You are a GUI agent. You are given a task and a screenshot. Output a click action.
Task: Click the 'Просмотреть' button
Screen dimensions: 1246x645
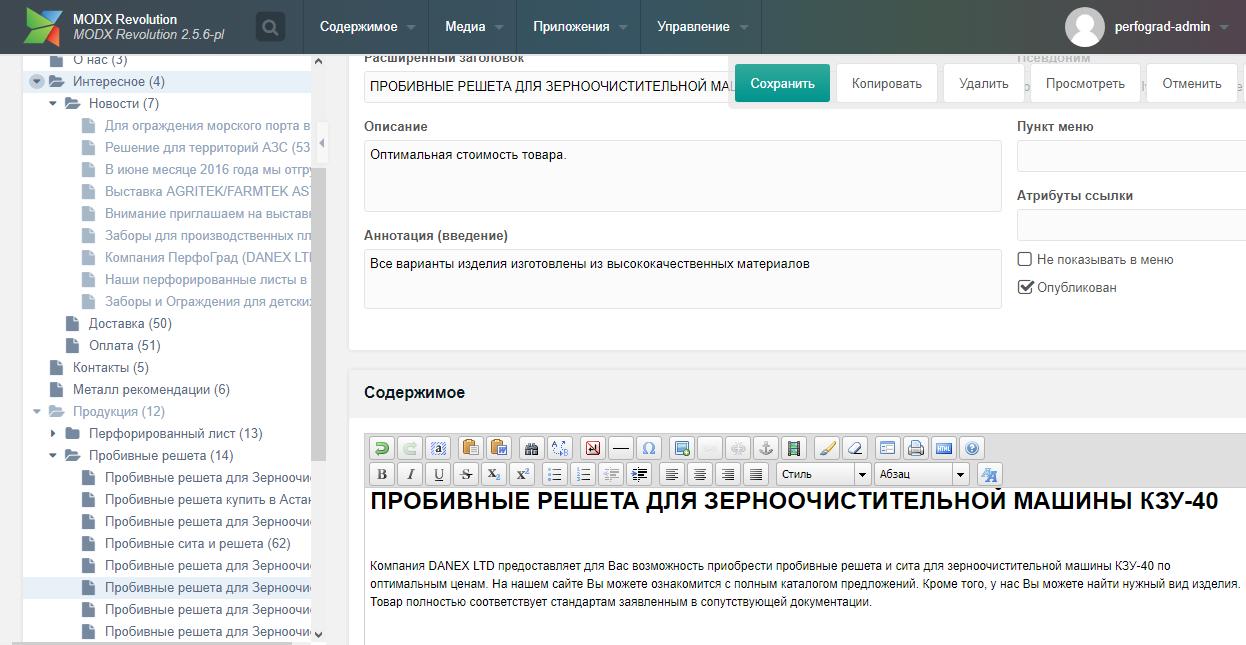1085,83
